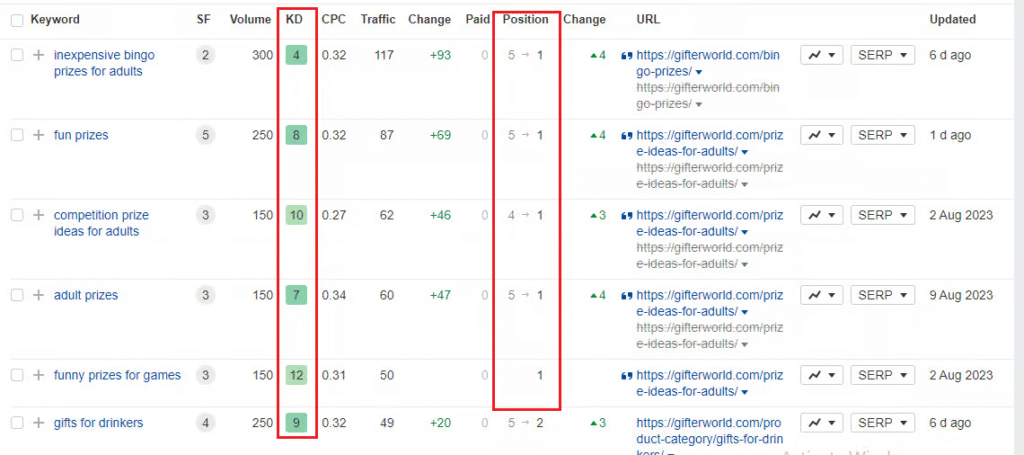Click plus icon beside 'gifts for drinkers'
This screenshot has width=1024, height=455.
[38, 423]
